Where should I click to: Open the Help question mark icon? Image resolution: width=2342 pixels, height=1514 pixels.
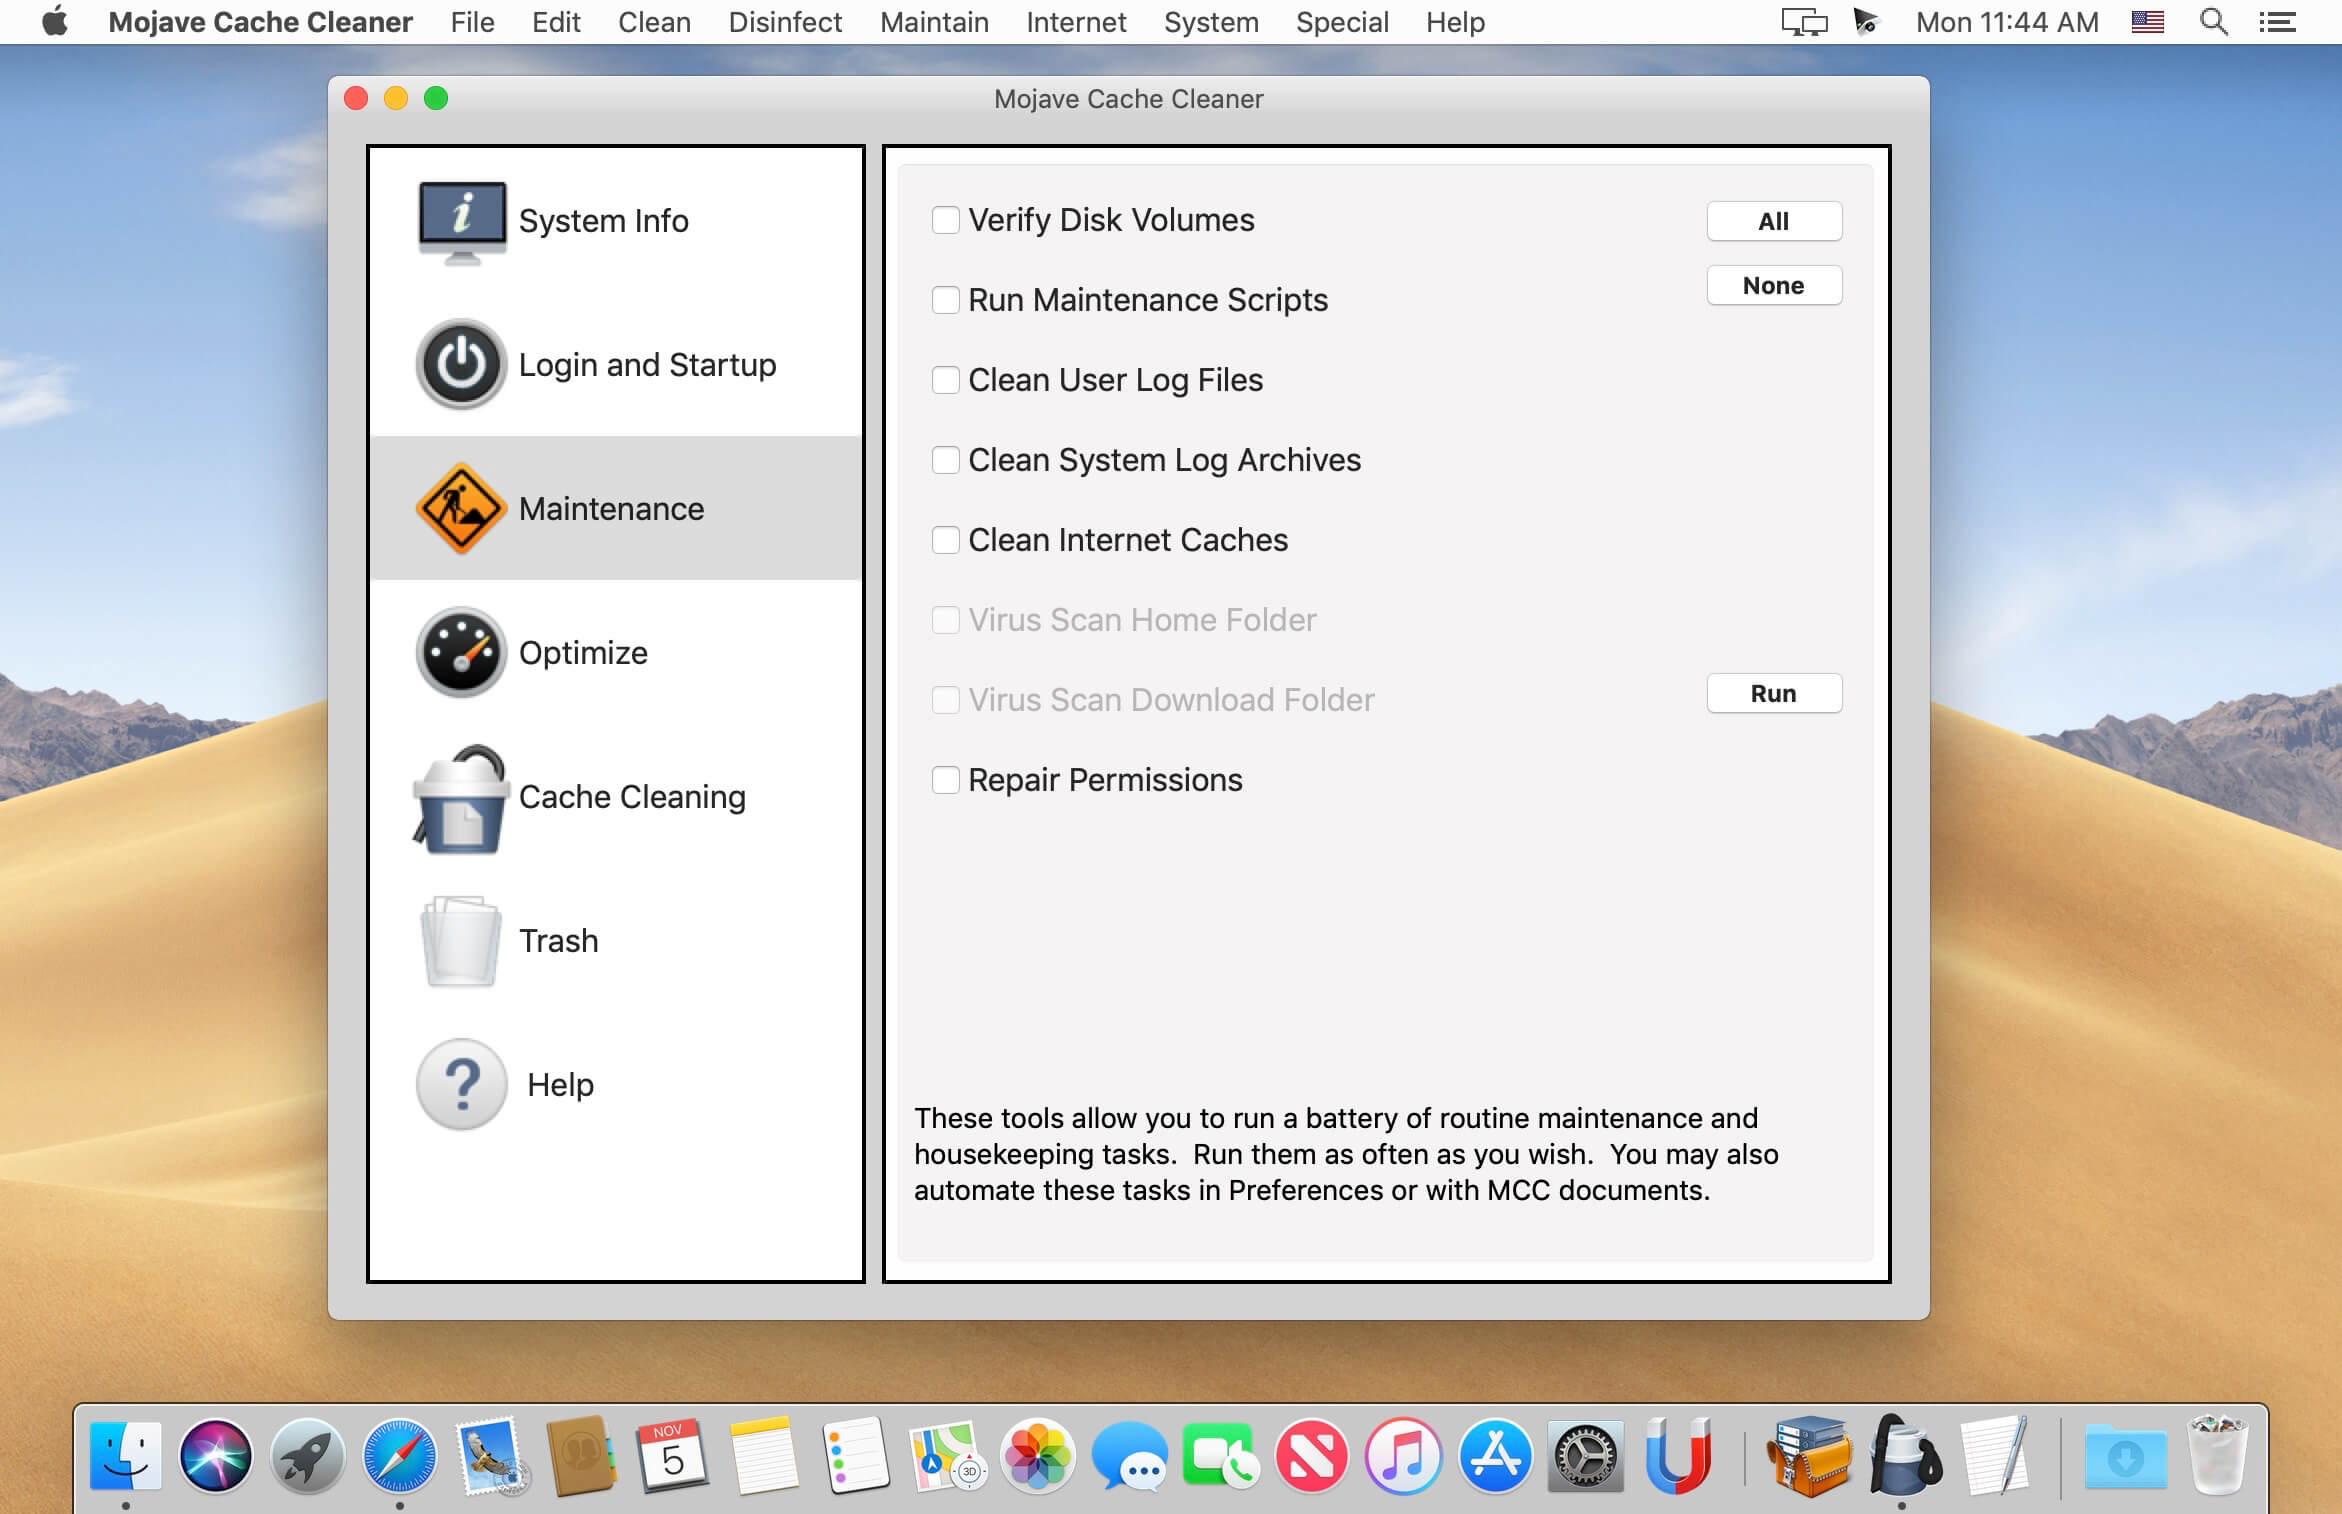coord(461,1084)
